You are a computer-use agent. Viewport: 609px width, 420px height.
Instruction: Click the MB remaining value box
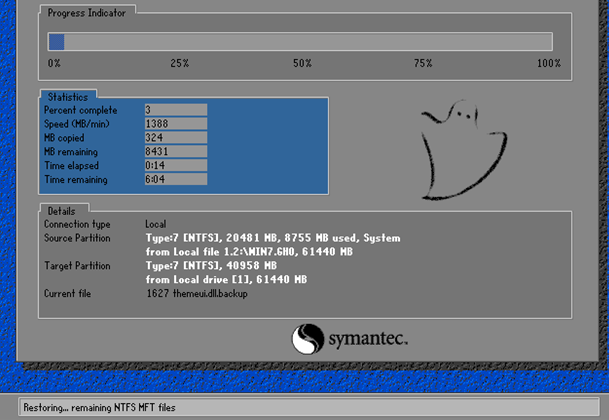[175, 152]
